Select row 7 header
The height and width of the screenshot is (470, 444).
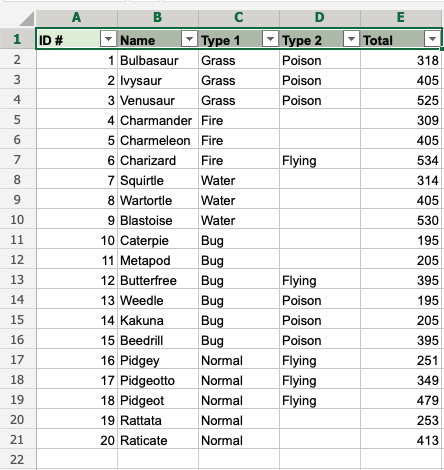coord(17,160)
